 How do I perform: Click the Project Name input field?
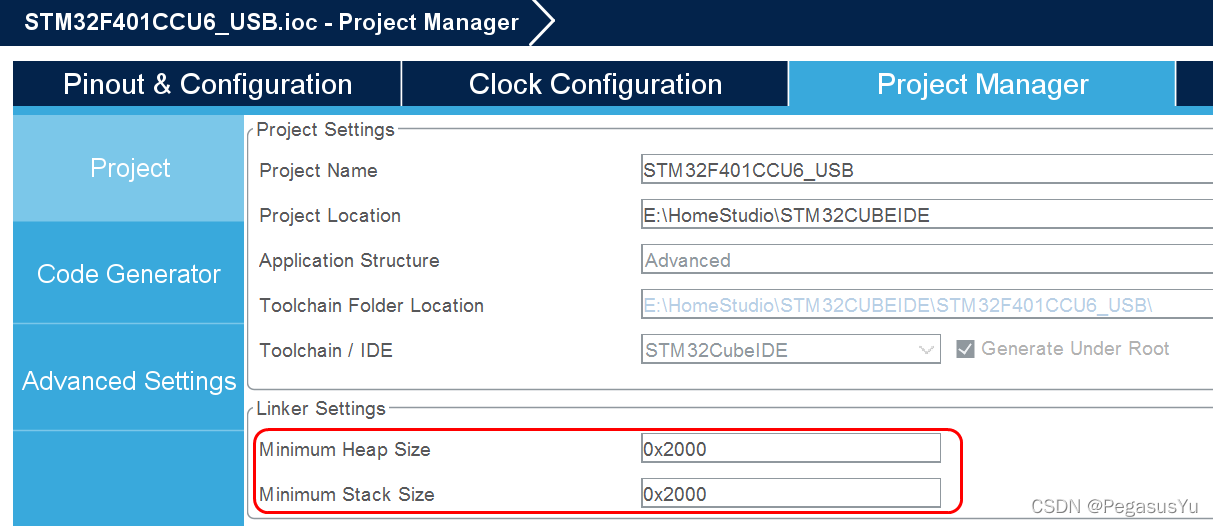pos(926,170)
